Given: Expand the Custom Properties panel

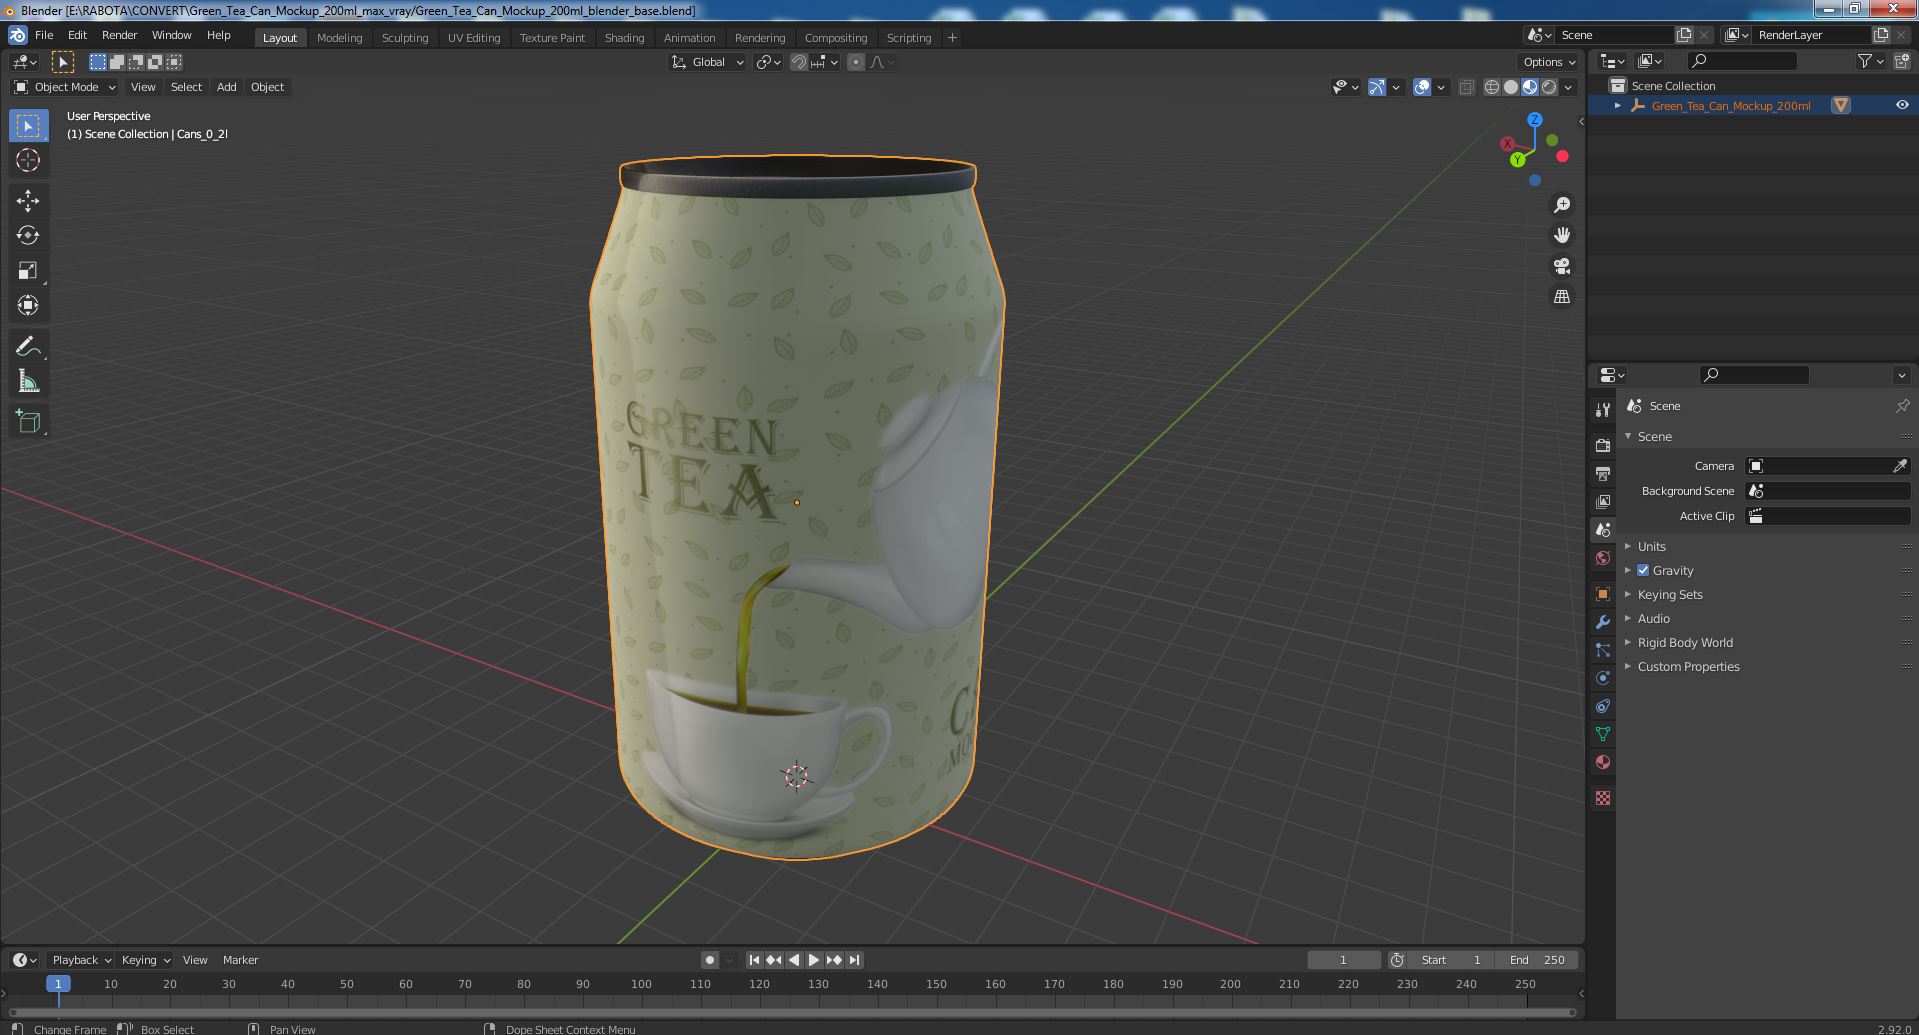Looking at the screenshot, I should tap(1688, 666).
